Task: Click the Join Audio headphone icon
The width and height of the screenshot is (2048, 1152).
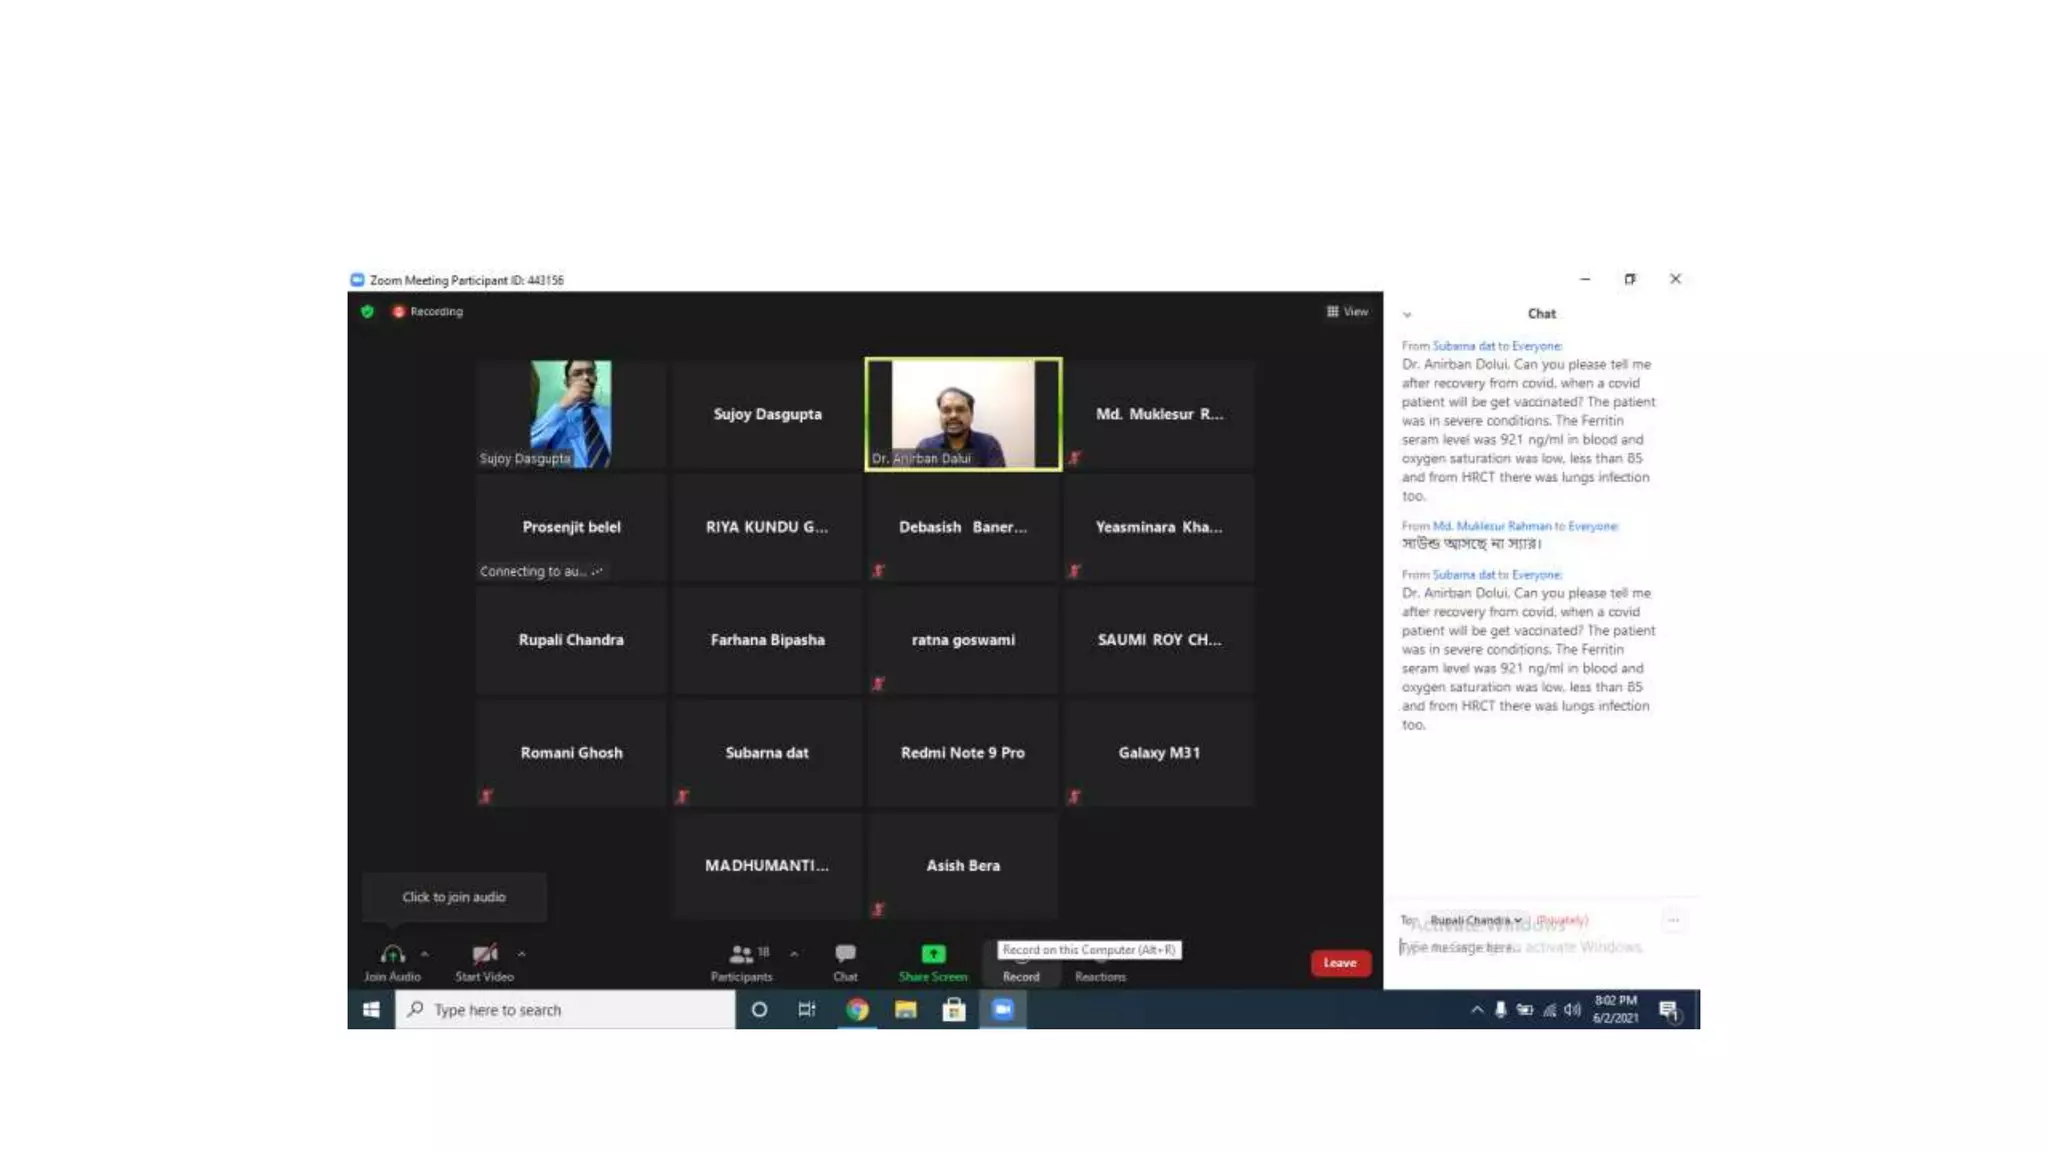Action: [x=392, y=954]
